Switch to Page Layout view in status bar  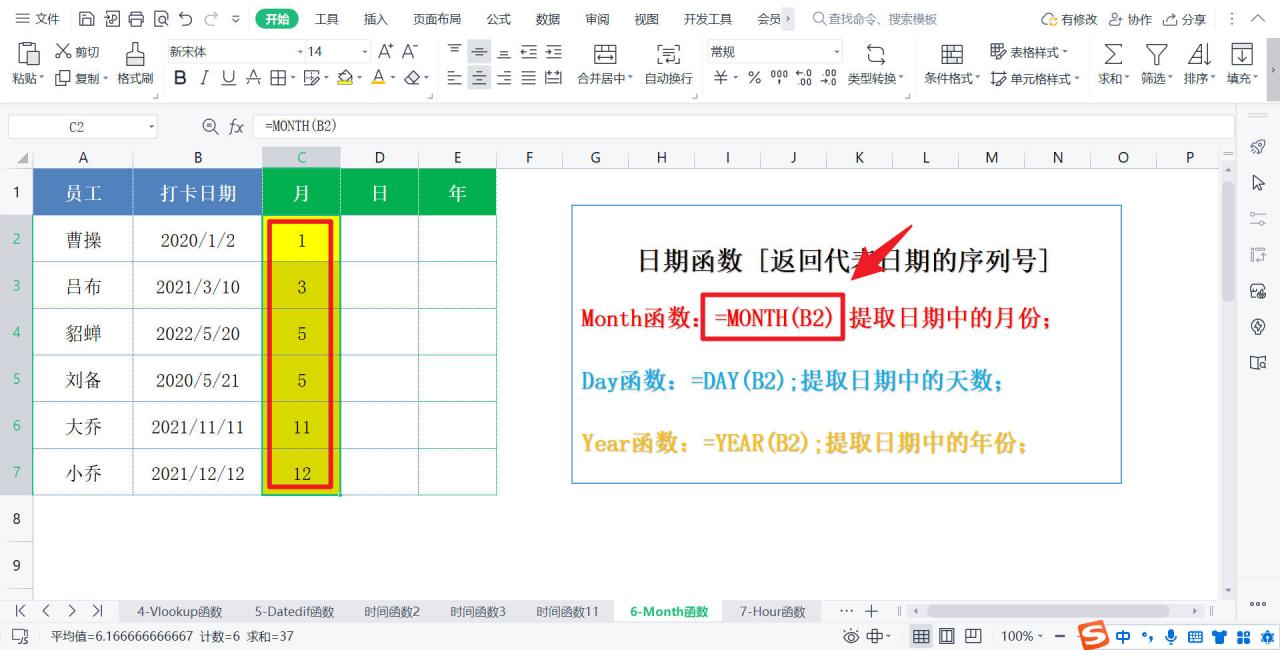click(946, 636)
